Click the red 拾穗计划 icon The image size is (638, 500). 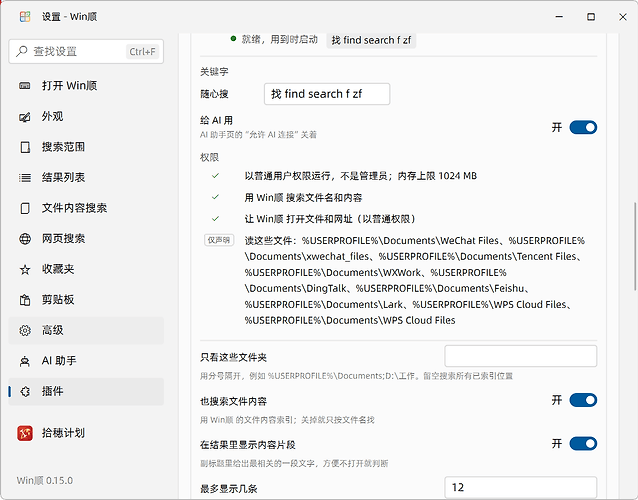click(x=25, y=433)
